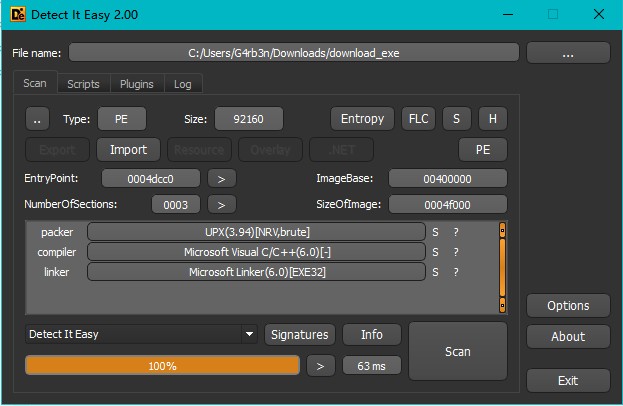
Task: Click the EntryPoint value 0004dcc0
Action: (x=151, y=179)
